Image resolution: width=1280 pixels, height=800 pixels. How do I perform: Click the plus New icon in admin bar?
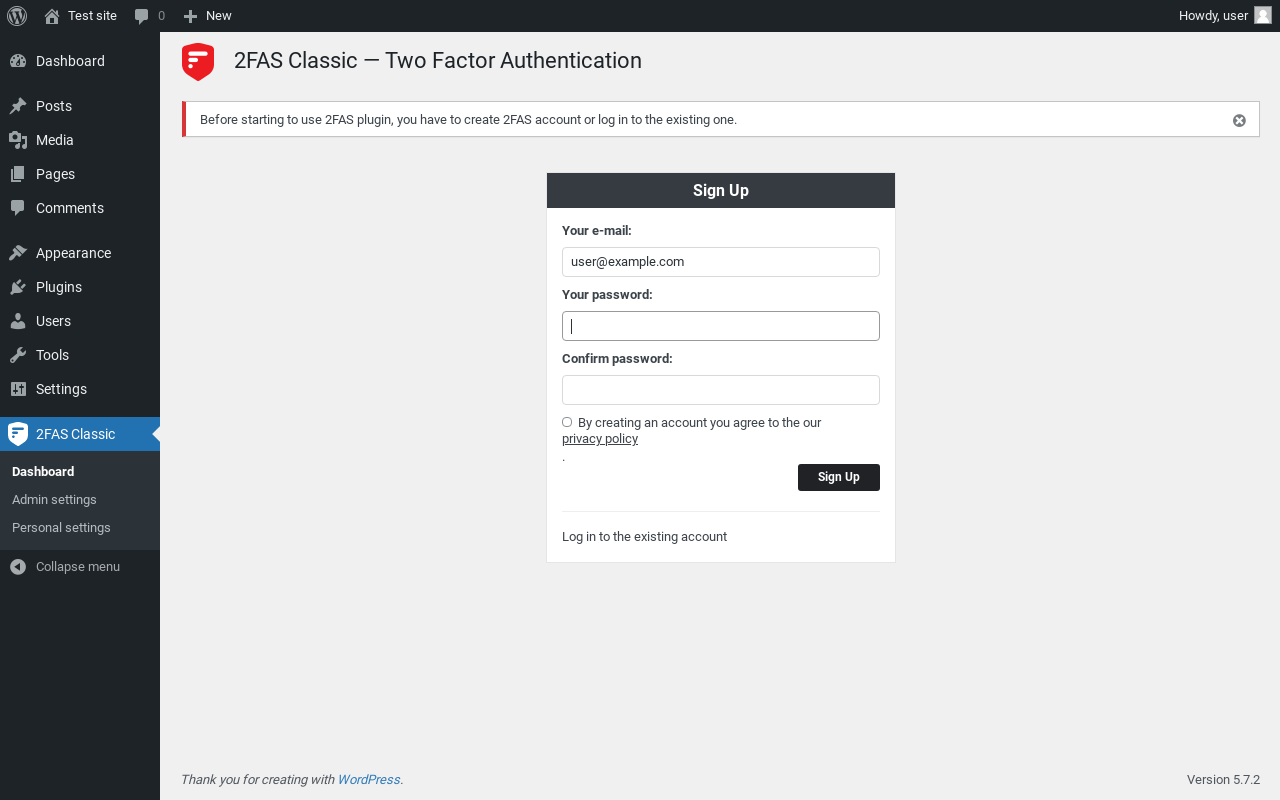tap(190, 16)
